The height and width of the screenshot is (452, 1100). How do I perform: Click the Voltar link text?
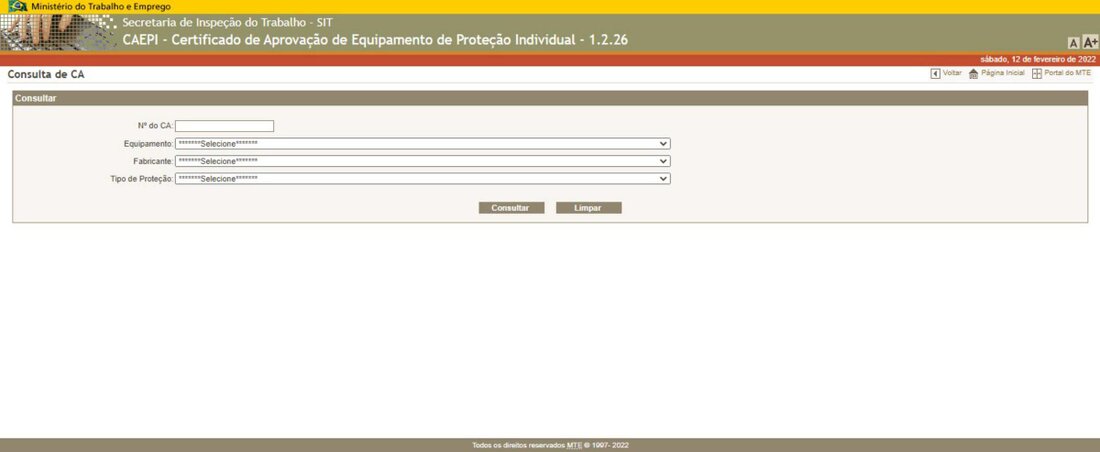click(952, 74)
